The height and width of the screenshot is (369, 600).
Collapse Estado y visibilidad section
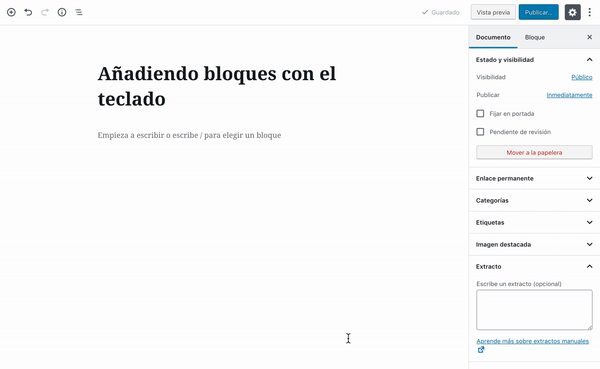pos(534,60)
